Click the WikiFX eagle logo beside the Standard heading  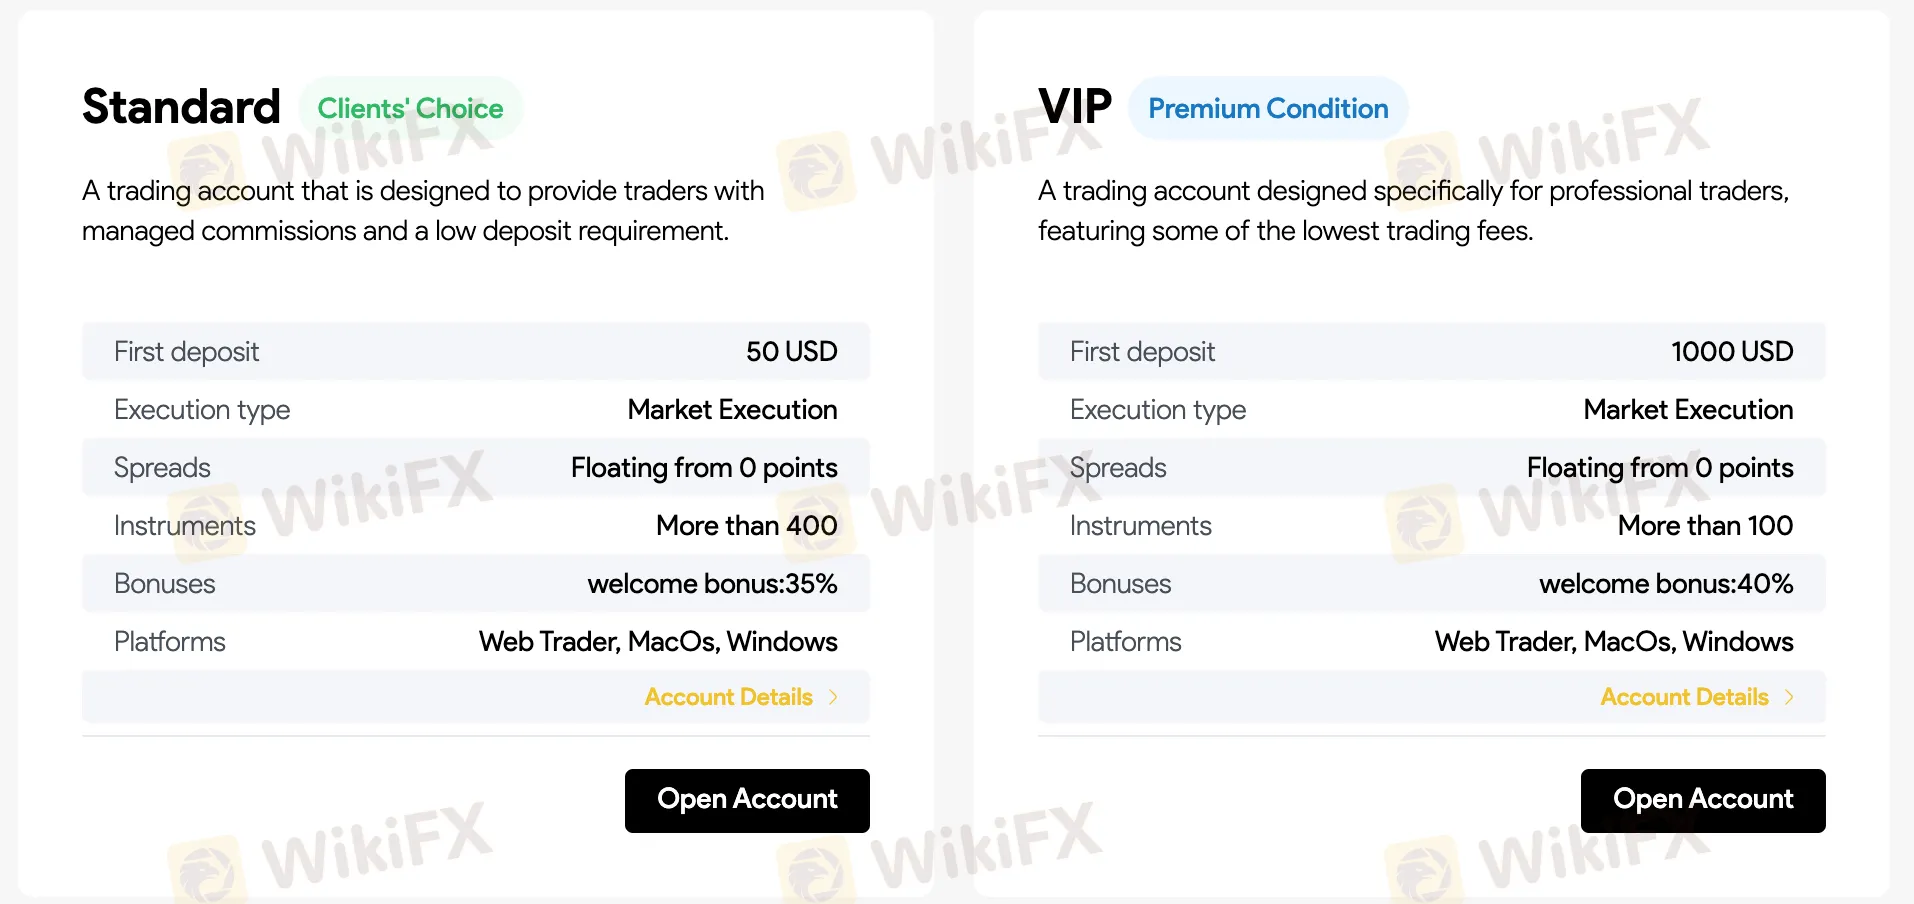tap(205, 158)
